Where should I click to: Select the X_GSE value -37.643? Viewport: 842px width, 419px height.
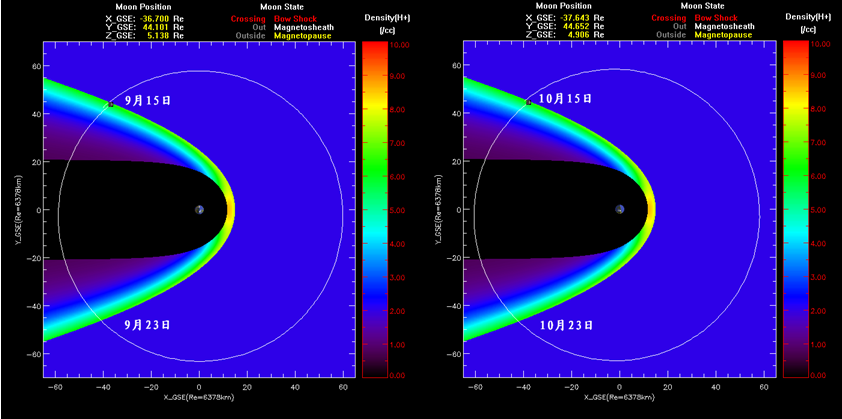pos(574,18)
